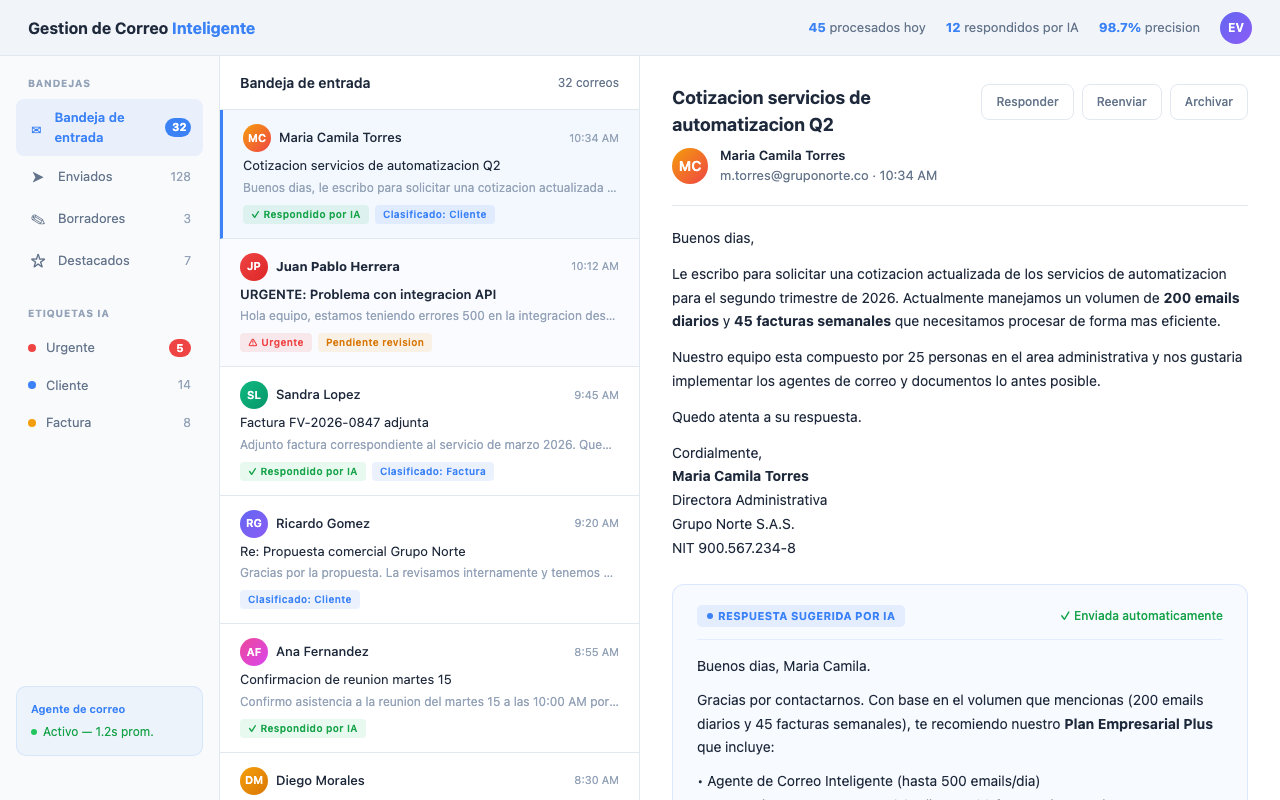This screenshot has height=800, width=1280.
Task: Open Maria Camila Torres avatar in email header
Action: (x=690, y=166)
